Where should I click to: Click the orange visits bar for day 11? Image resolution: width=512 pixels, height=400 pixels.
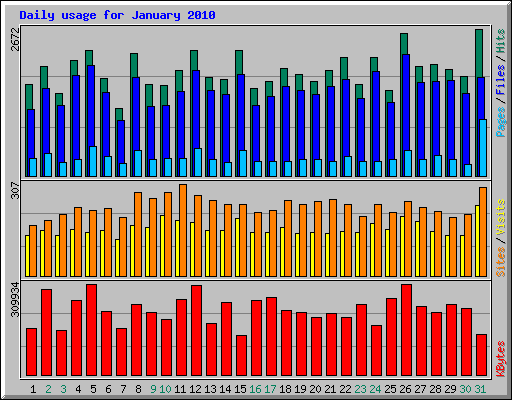[x=183, y=230]
